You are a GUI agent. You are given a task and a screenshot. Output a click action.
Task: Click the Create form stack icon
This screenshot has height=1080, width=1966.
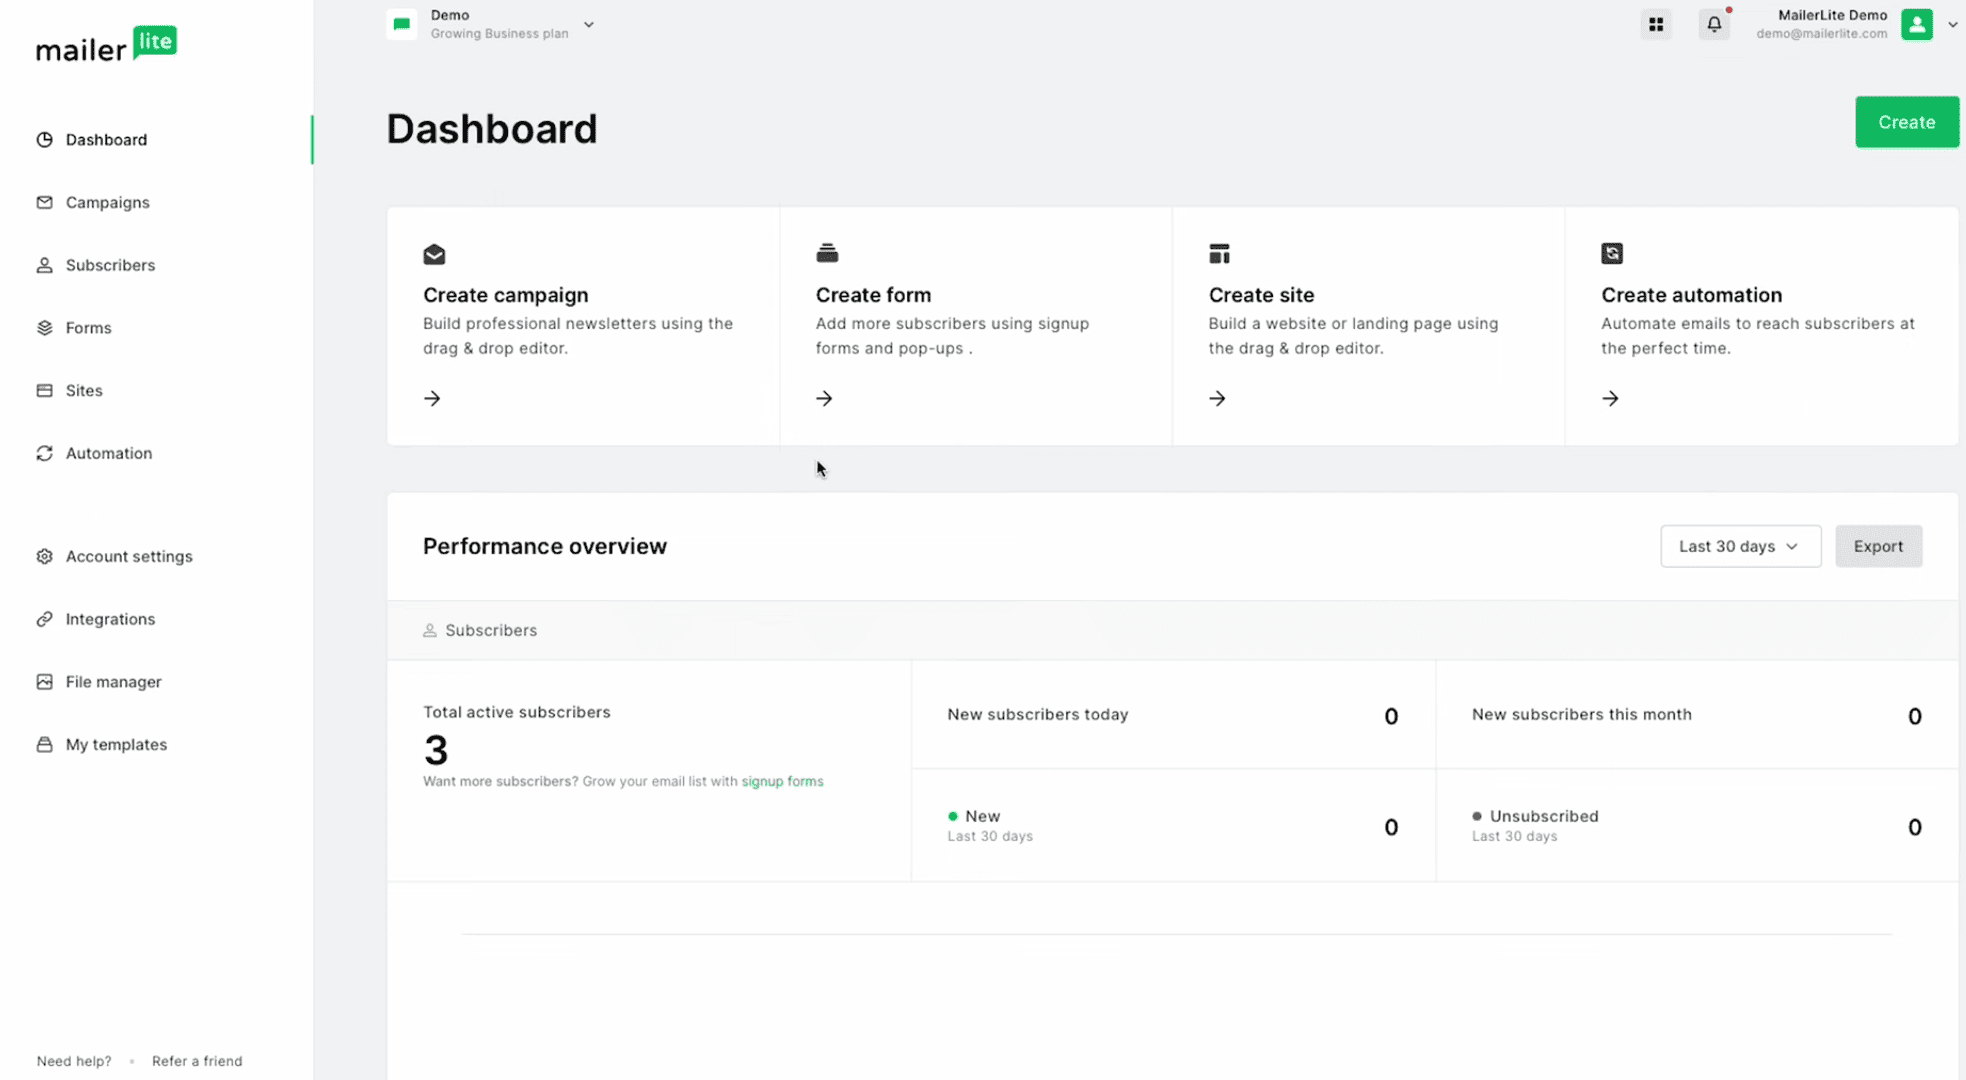[827, 253]
